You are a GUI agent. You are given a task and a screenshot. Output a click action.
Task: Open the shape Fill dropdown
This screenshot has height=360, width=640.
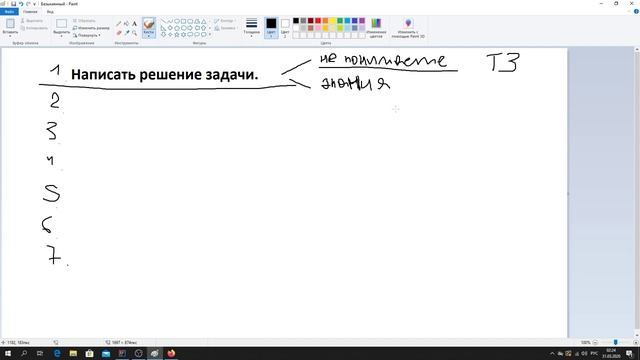225,28
